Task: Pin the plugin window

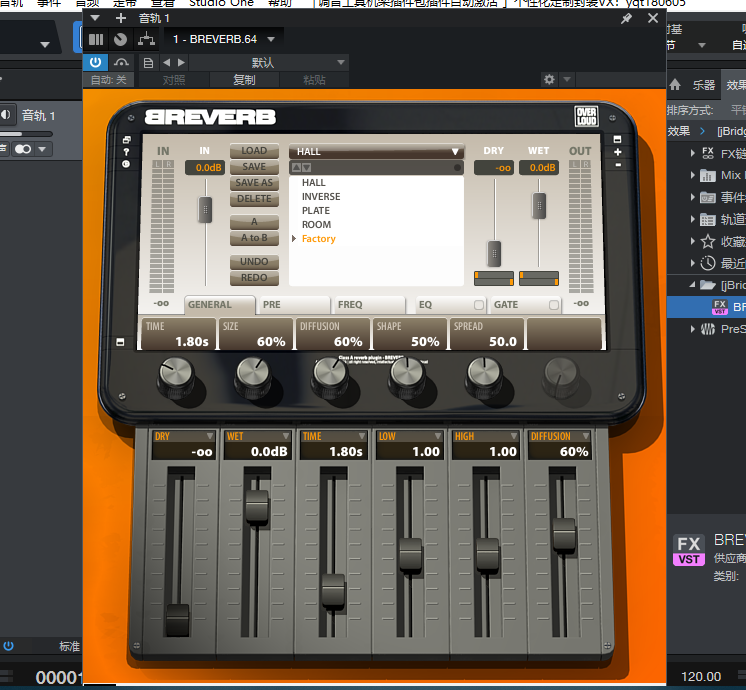Action: tap(627, 19)
